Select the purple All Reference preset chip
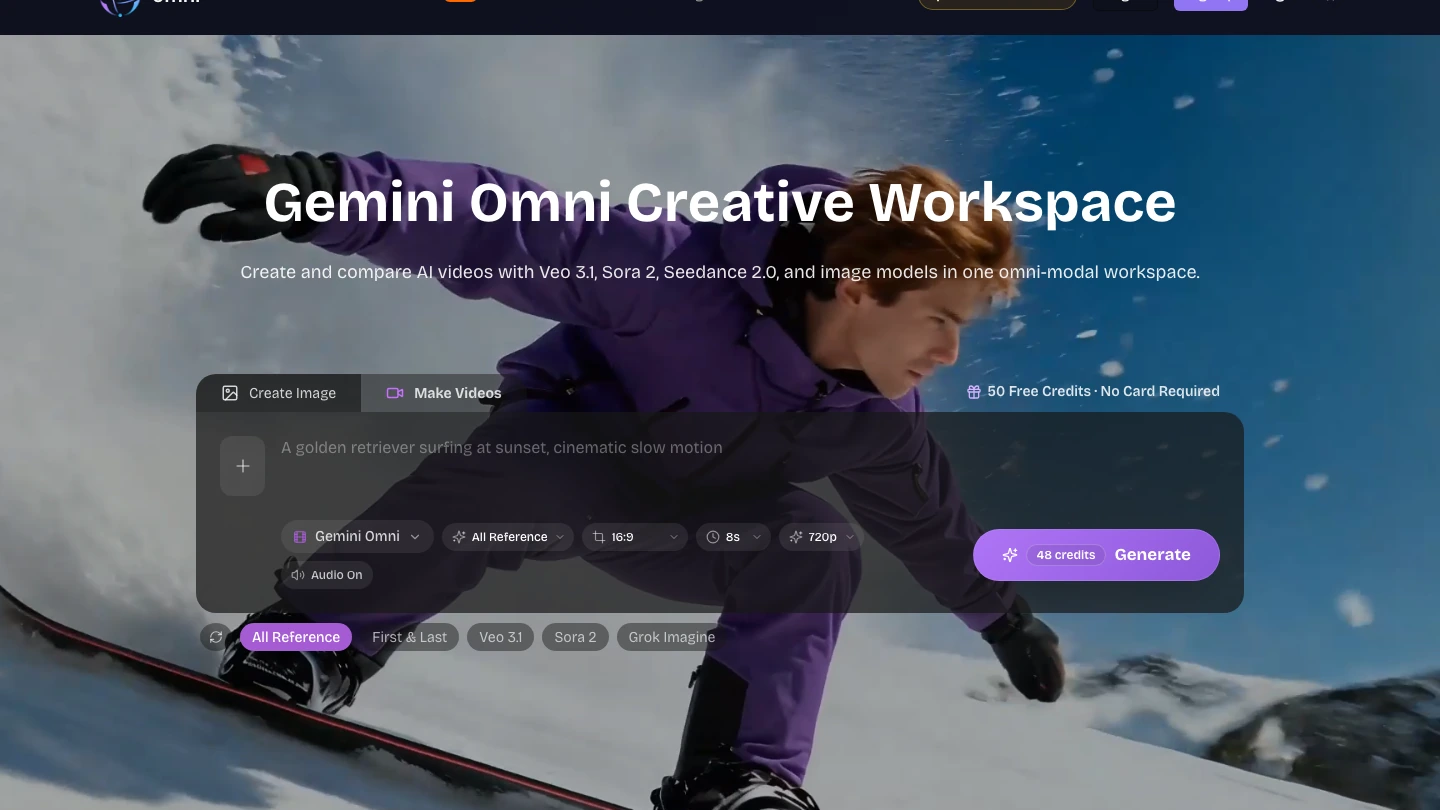The height and width of the screenshot is (810, 1440). (296, 637)
